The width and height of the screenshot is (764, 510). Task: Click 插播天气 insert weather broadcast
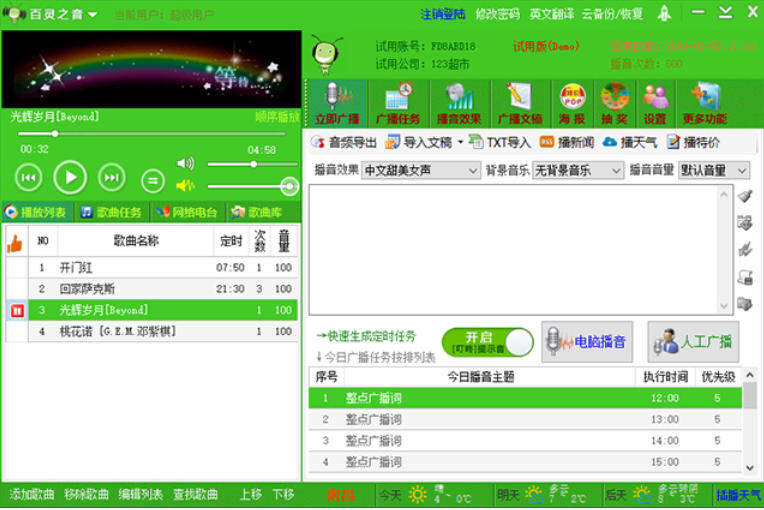point(738,495)
